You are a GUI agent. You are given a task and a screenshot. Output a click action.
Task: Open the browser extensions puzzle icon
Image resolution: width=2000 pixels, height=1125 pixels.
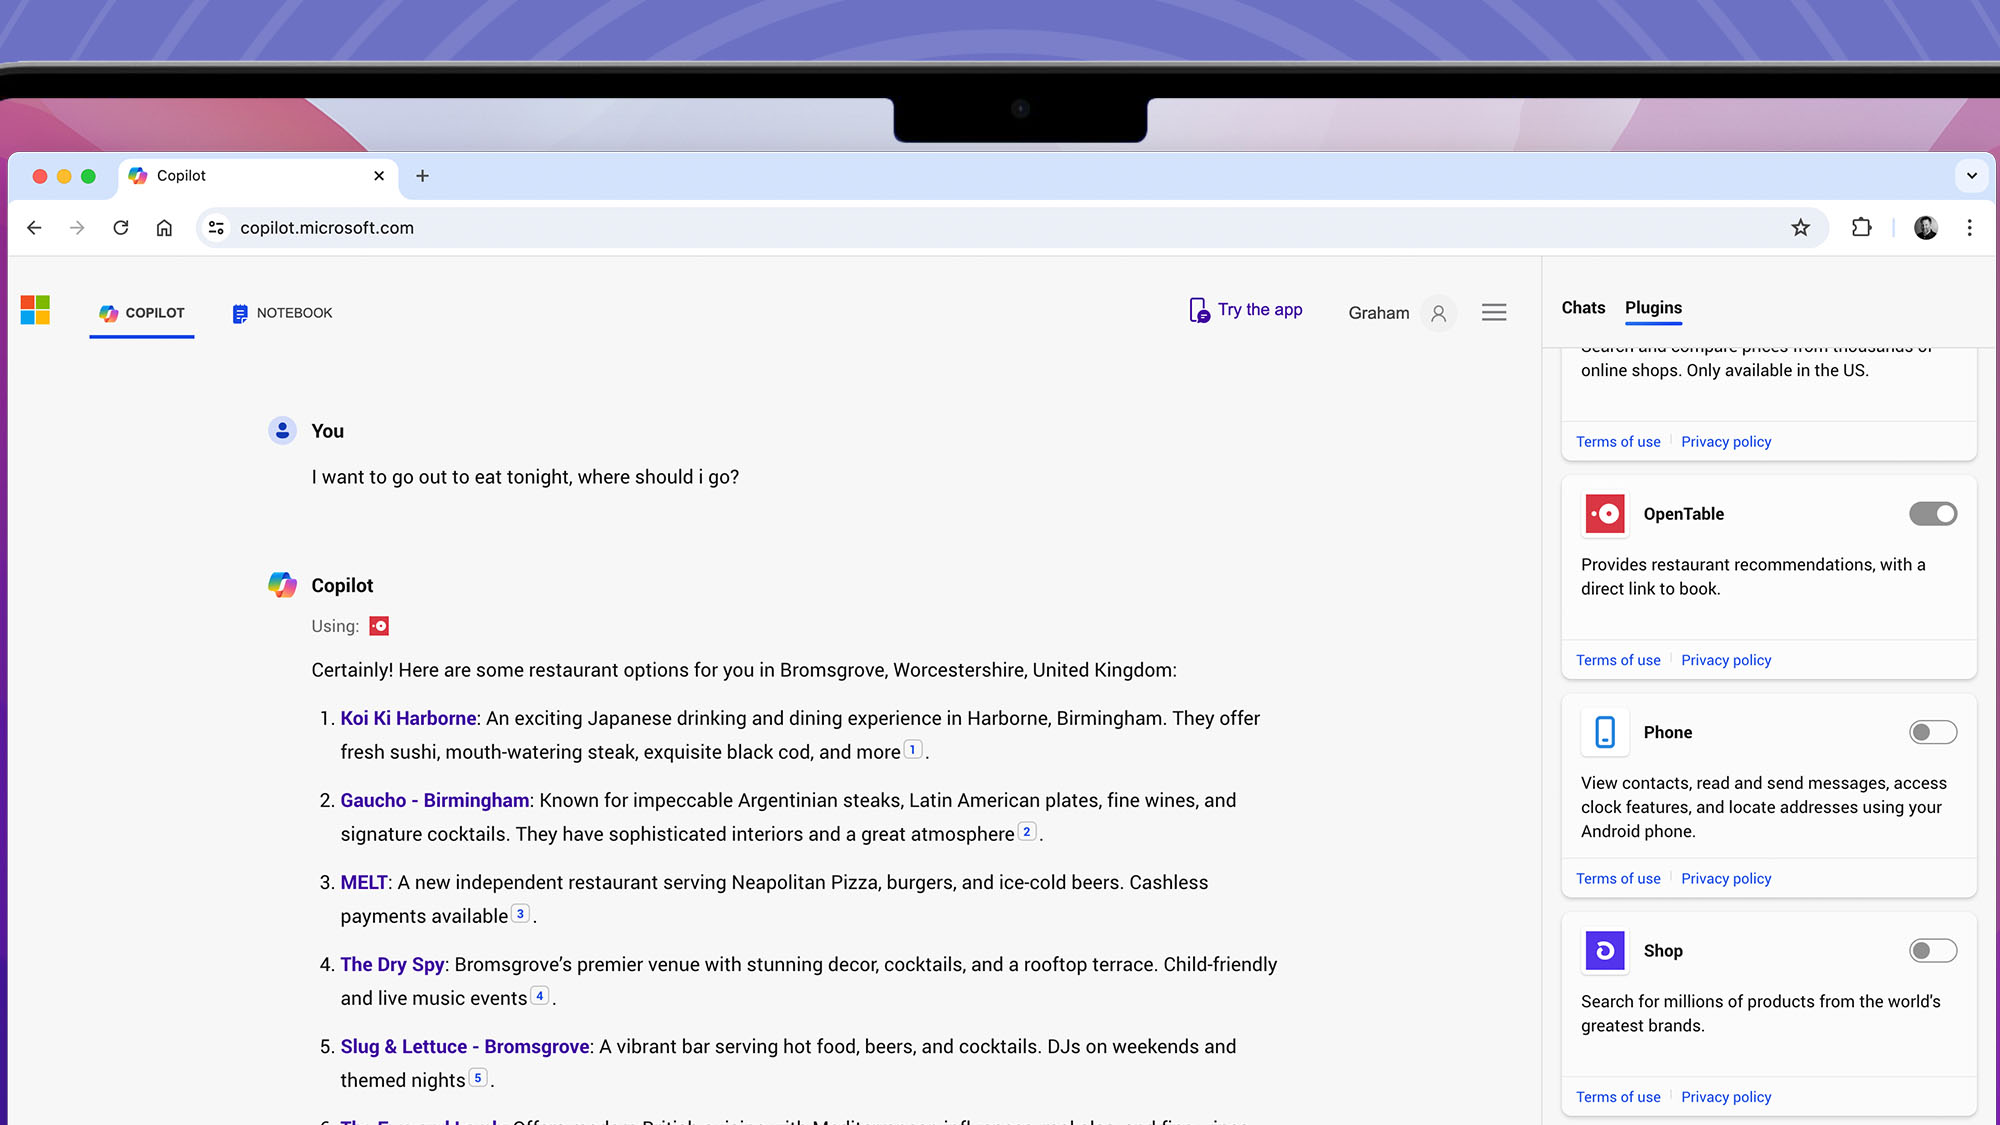[x=1861, y=228]
